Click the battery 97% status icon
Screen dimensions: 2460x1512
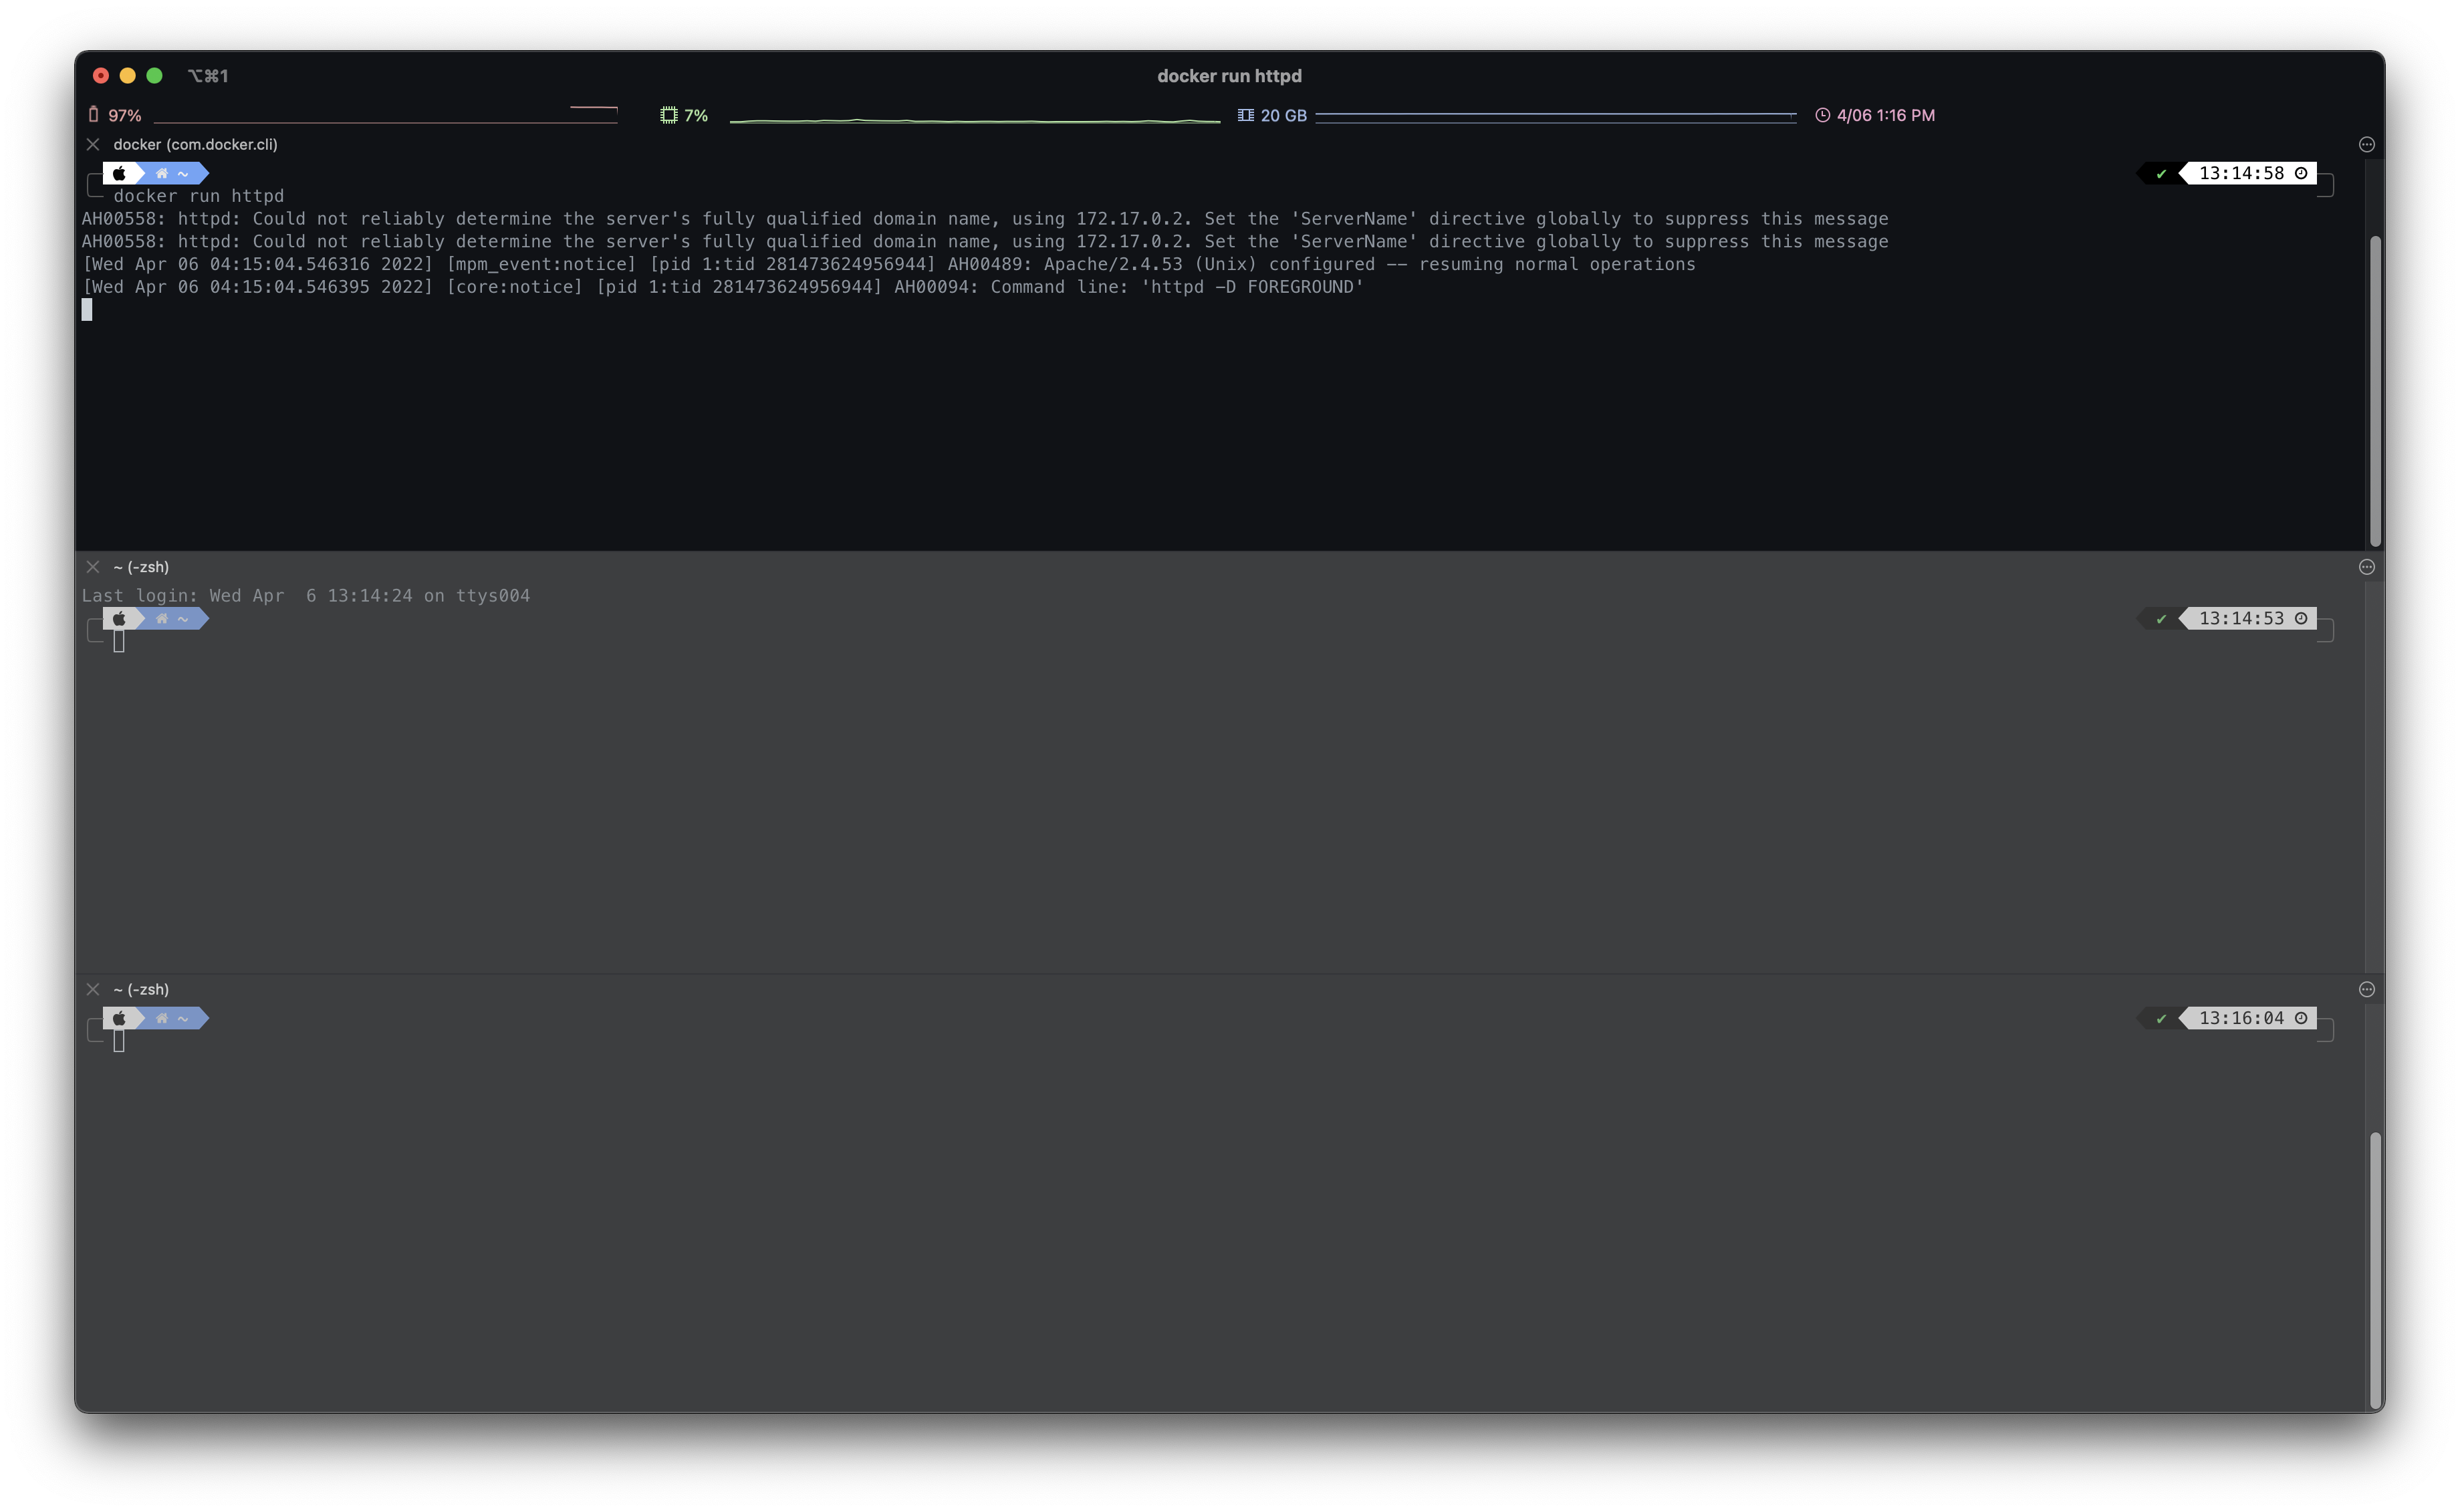coord(93,115)
